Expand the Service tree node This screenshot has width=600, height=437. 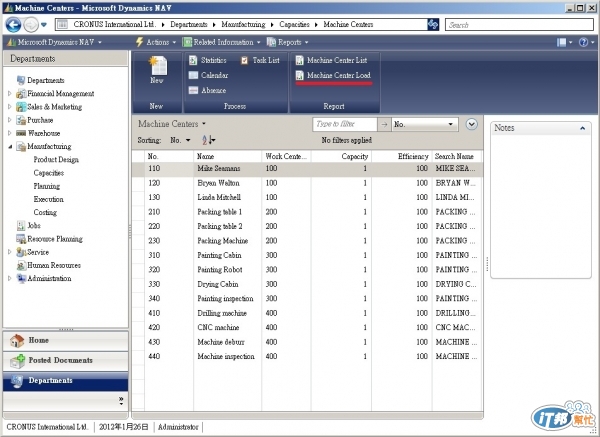[x=10, y=252]
